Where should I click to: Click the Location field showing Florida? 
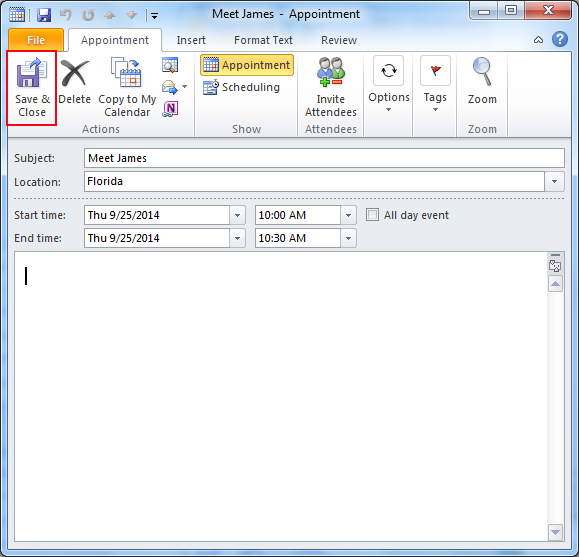point(315,181)
